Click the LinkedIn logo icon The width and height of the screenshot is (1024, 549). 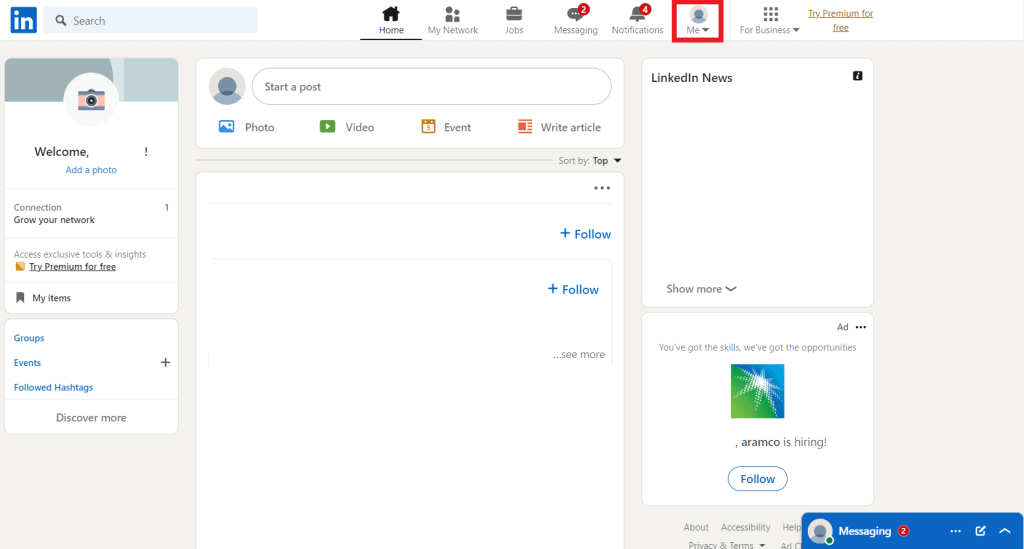coord(24,20)
